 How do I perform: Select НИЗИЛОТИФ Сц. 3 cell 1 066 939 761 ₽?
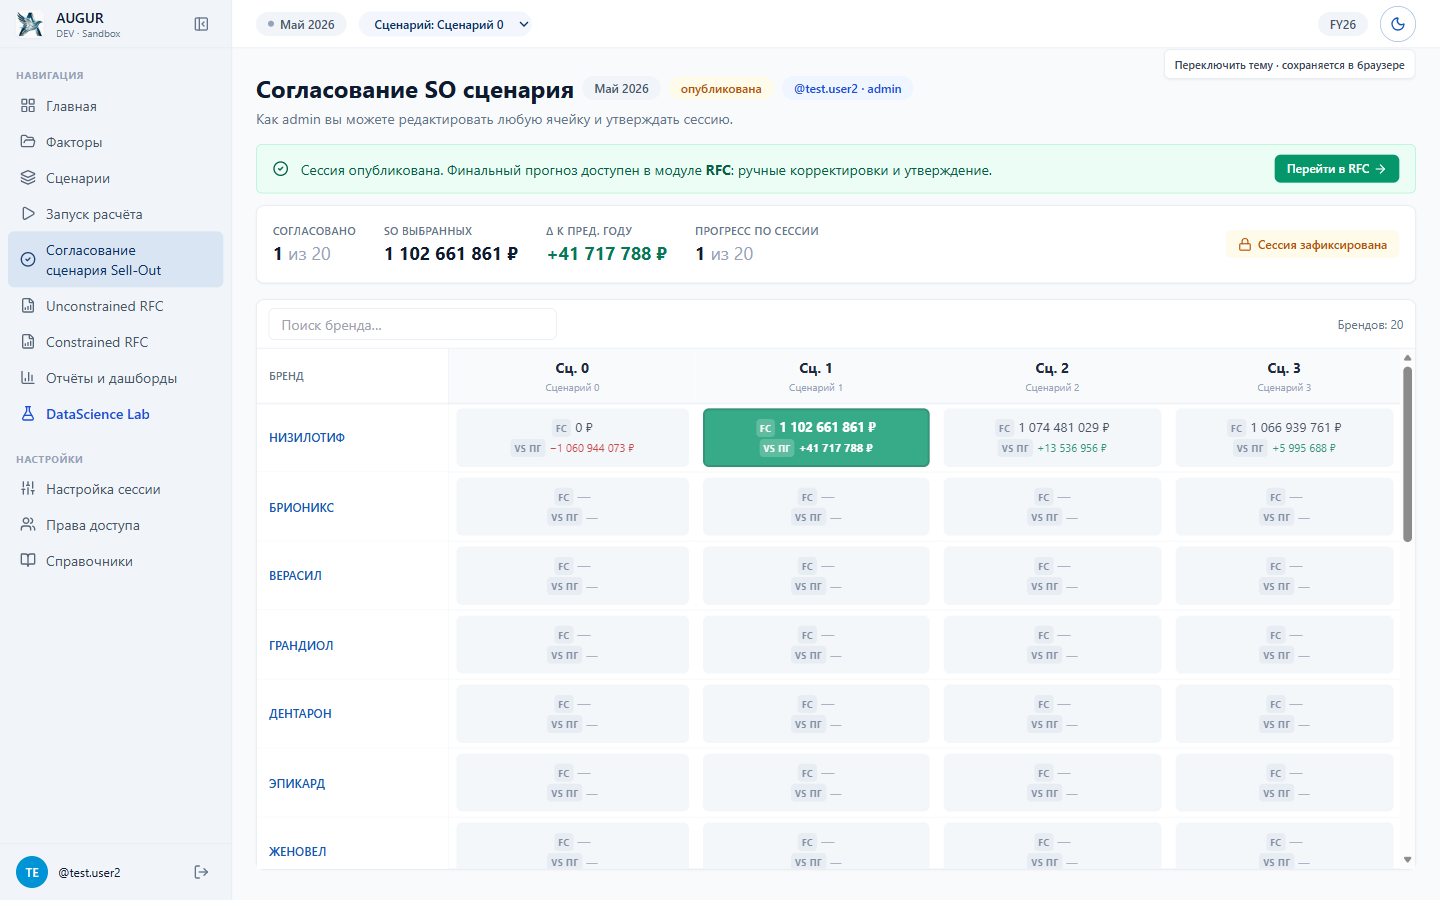(x=1285, y=437)
